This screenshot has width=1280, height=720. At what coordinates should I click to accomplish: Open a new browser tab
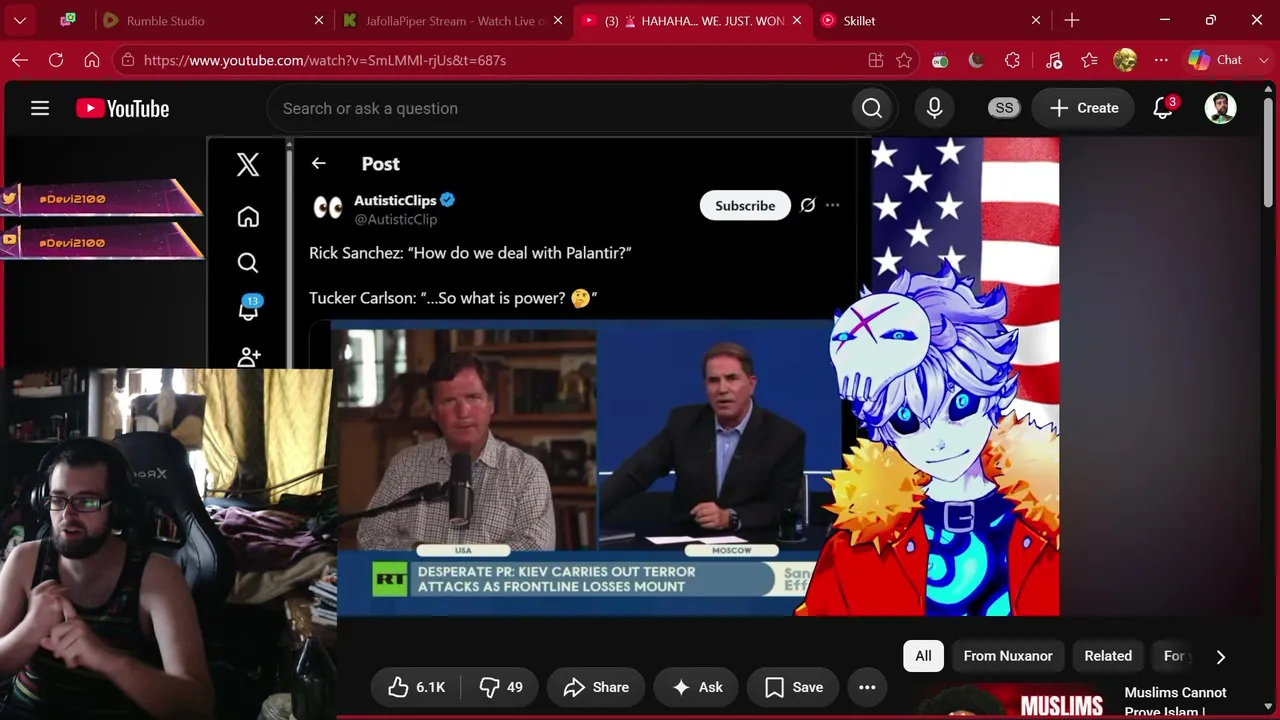click(x=1072, y=20)
